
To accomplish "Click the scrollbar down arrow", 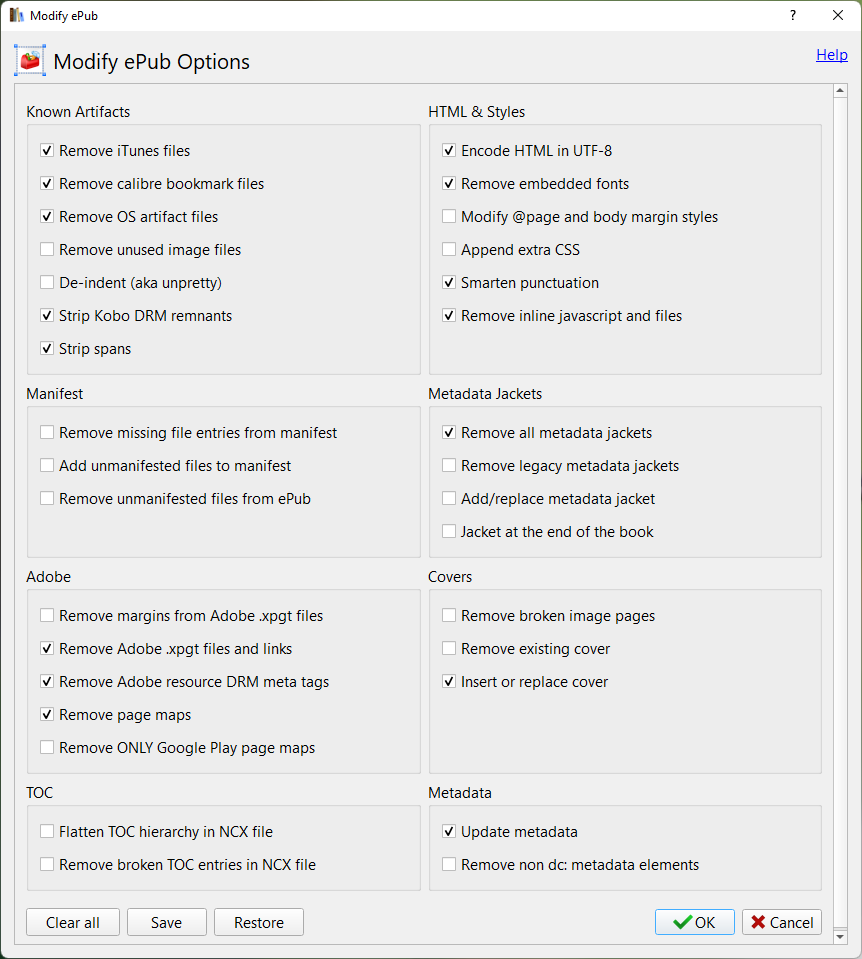I will pyautogui.click(x=840, y=936).
